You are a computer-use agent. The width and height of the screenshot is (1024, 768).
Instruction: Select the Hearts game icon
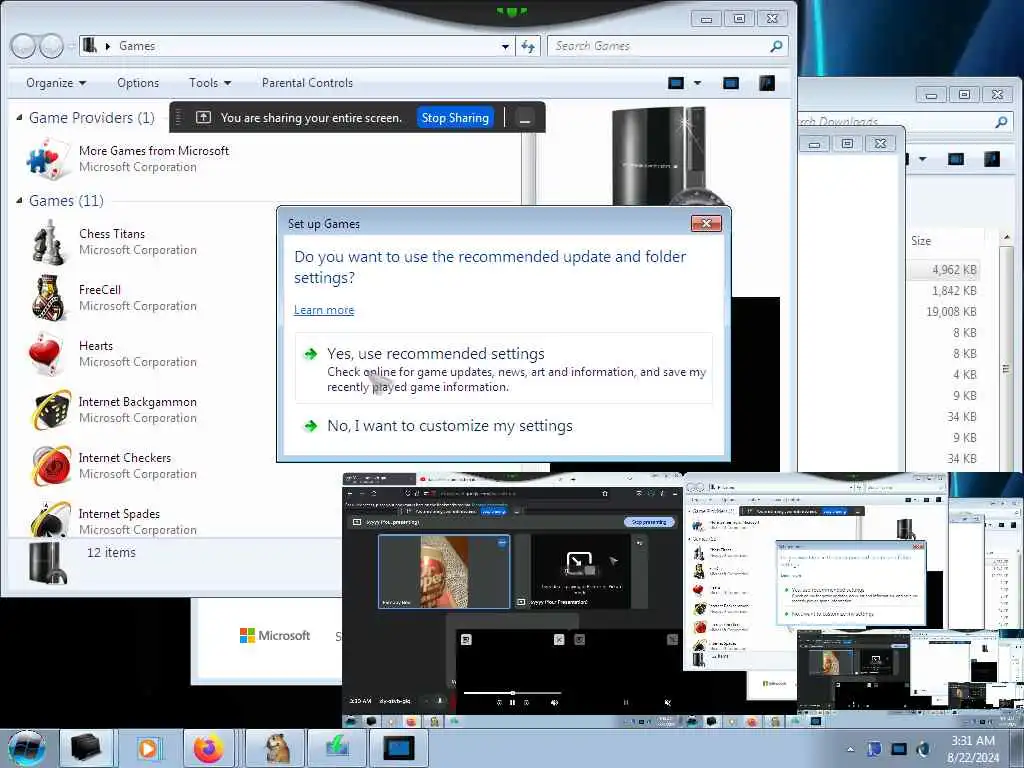(x=47, y=354)
